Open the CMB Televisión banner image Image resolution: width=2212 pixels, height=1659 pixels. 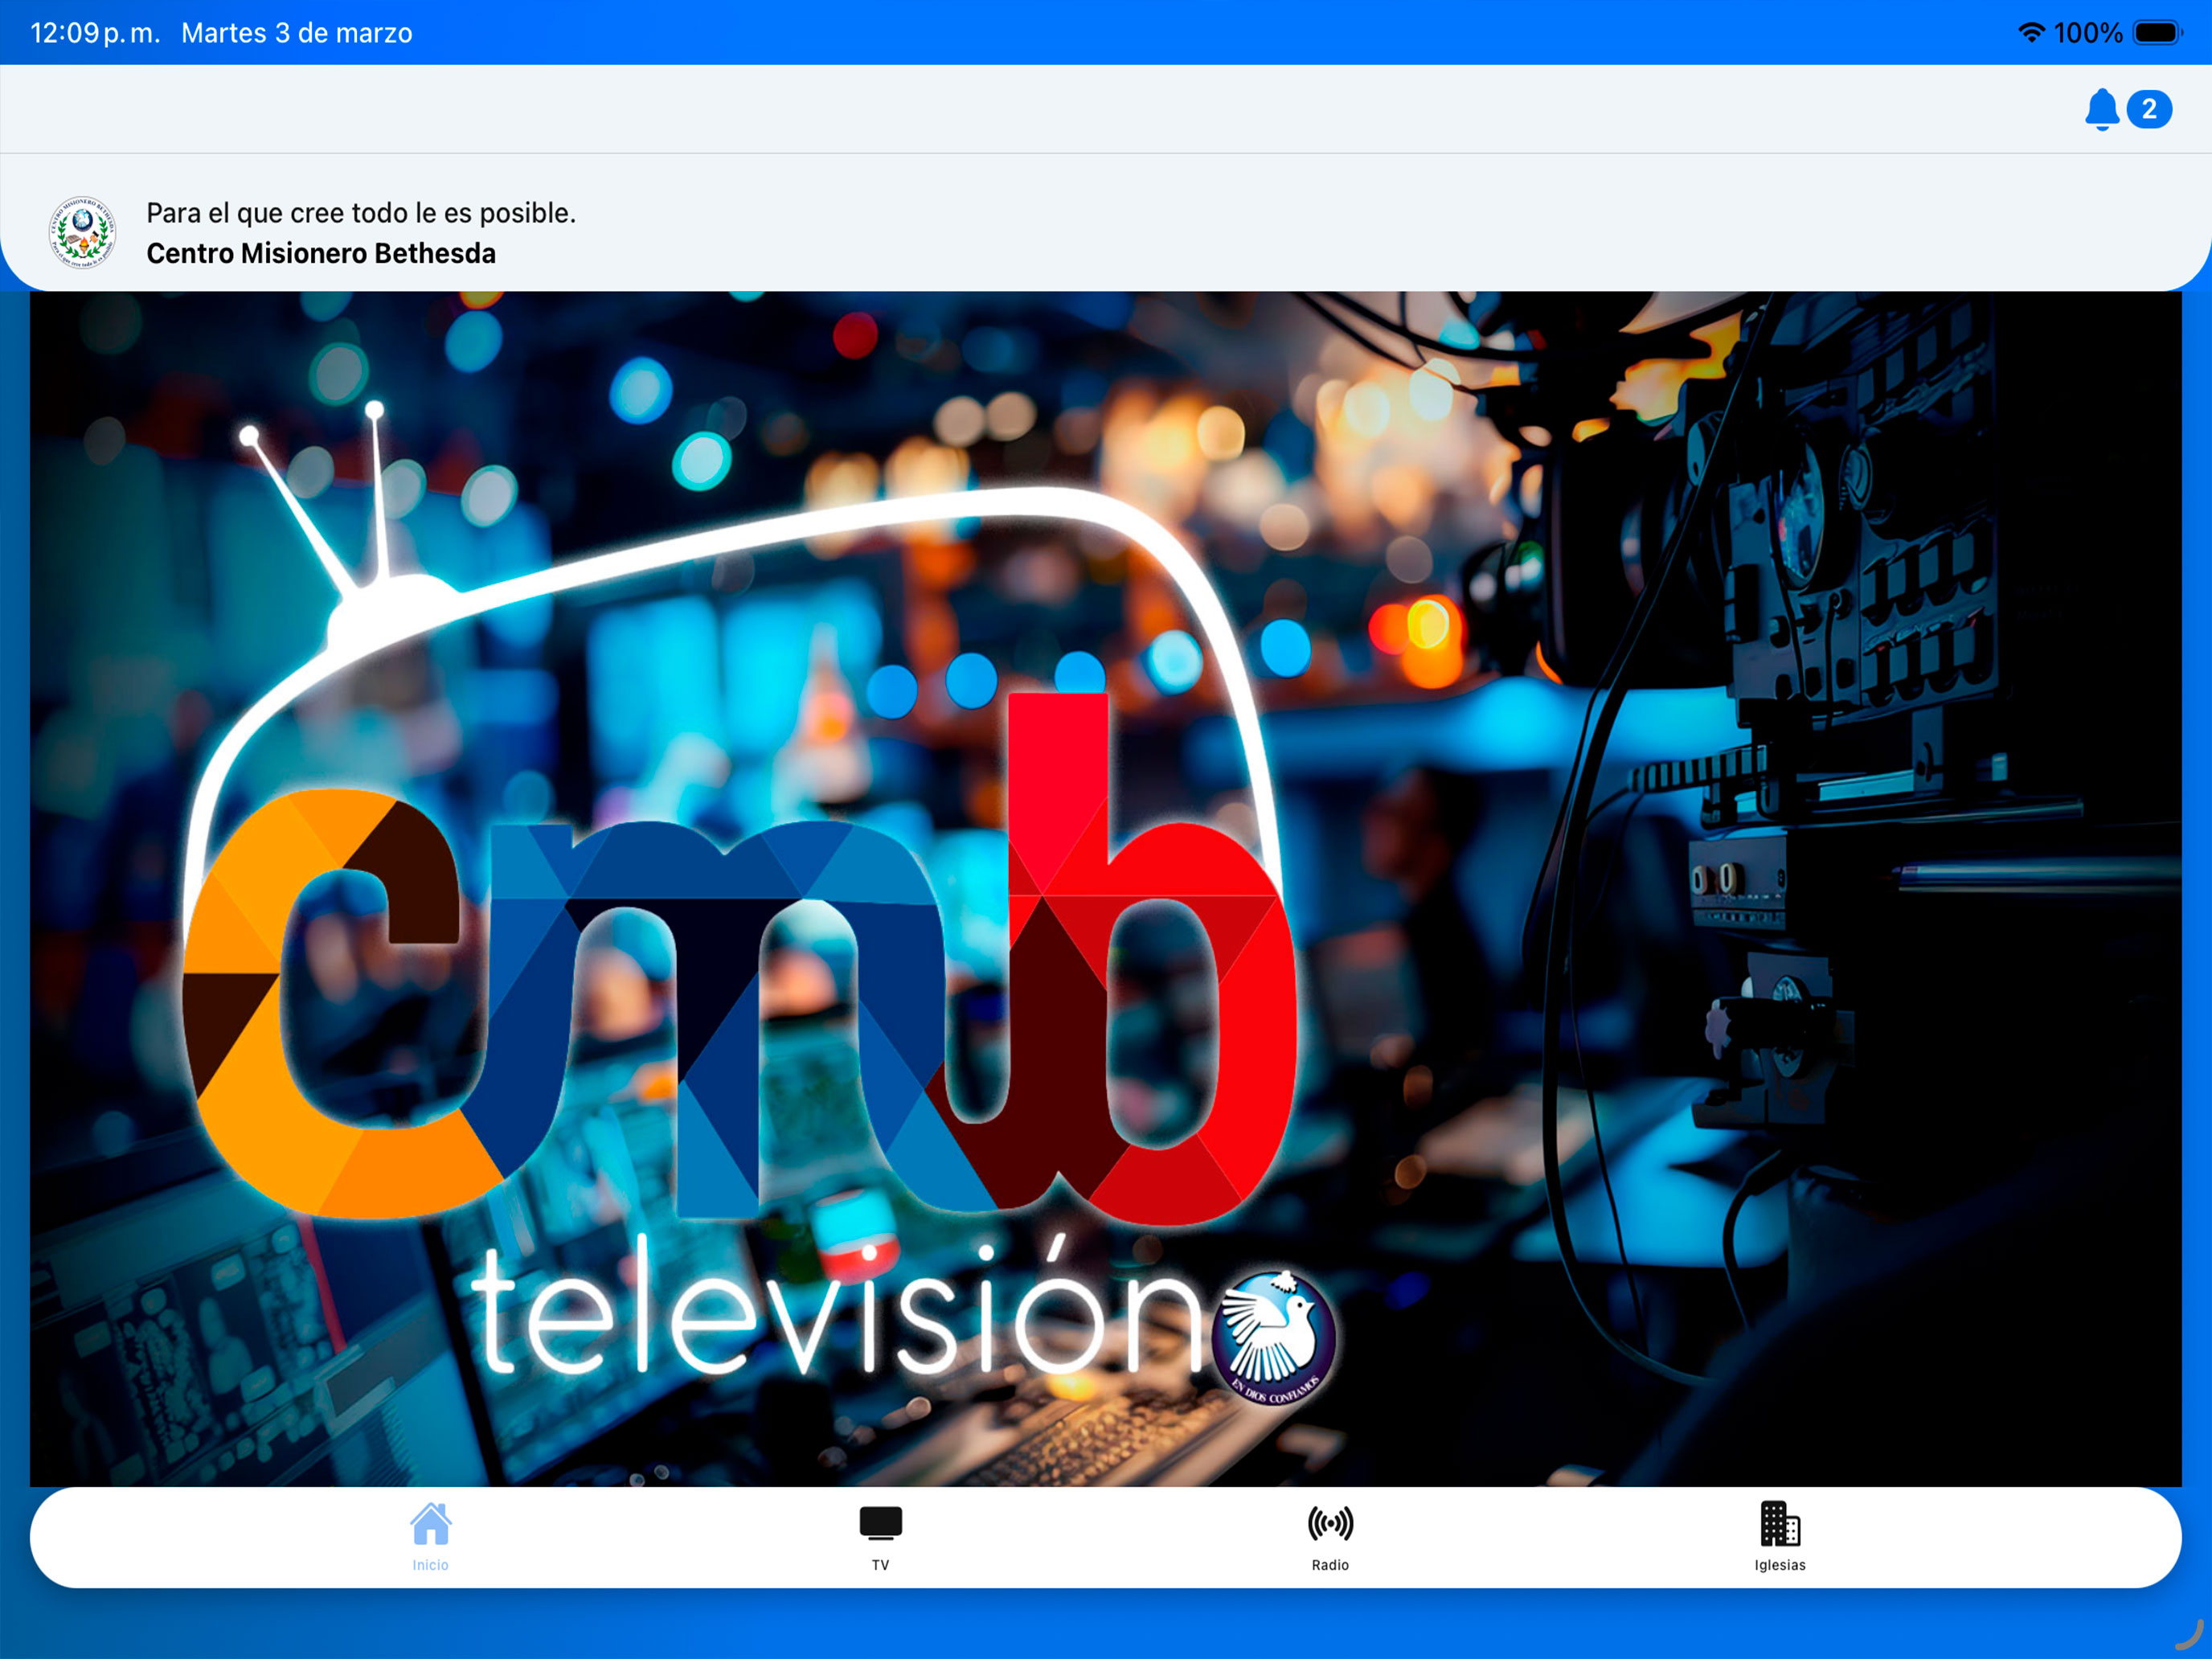click(x=1106, y=889)
